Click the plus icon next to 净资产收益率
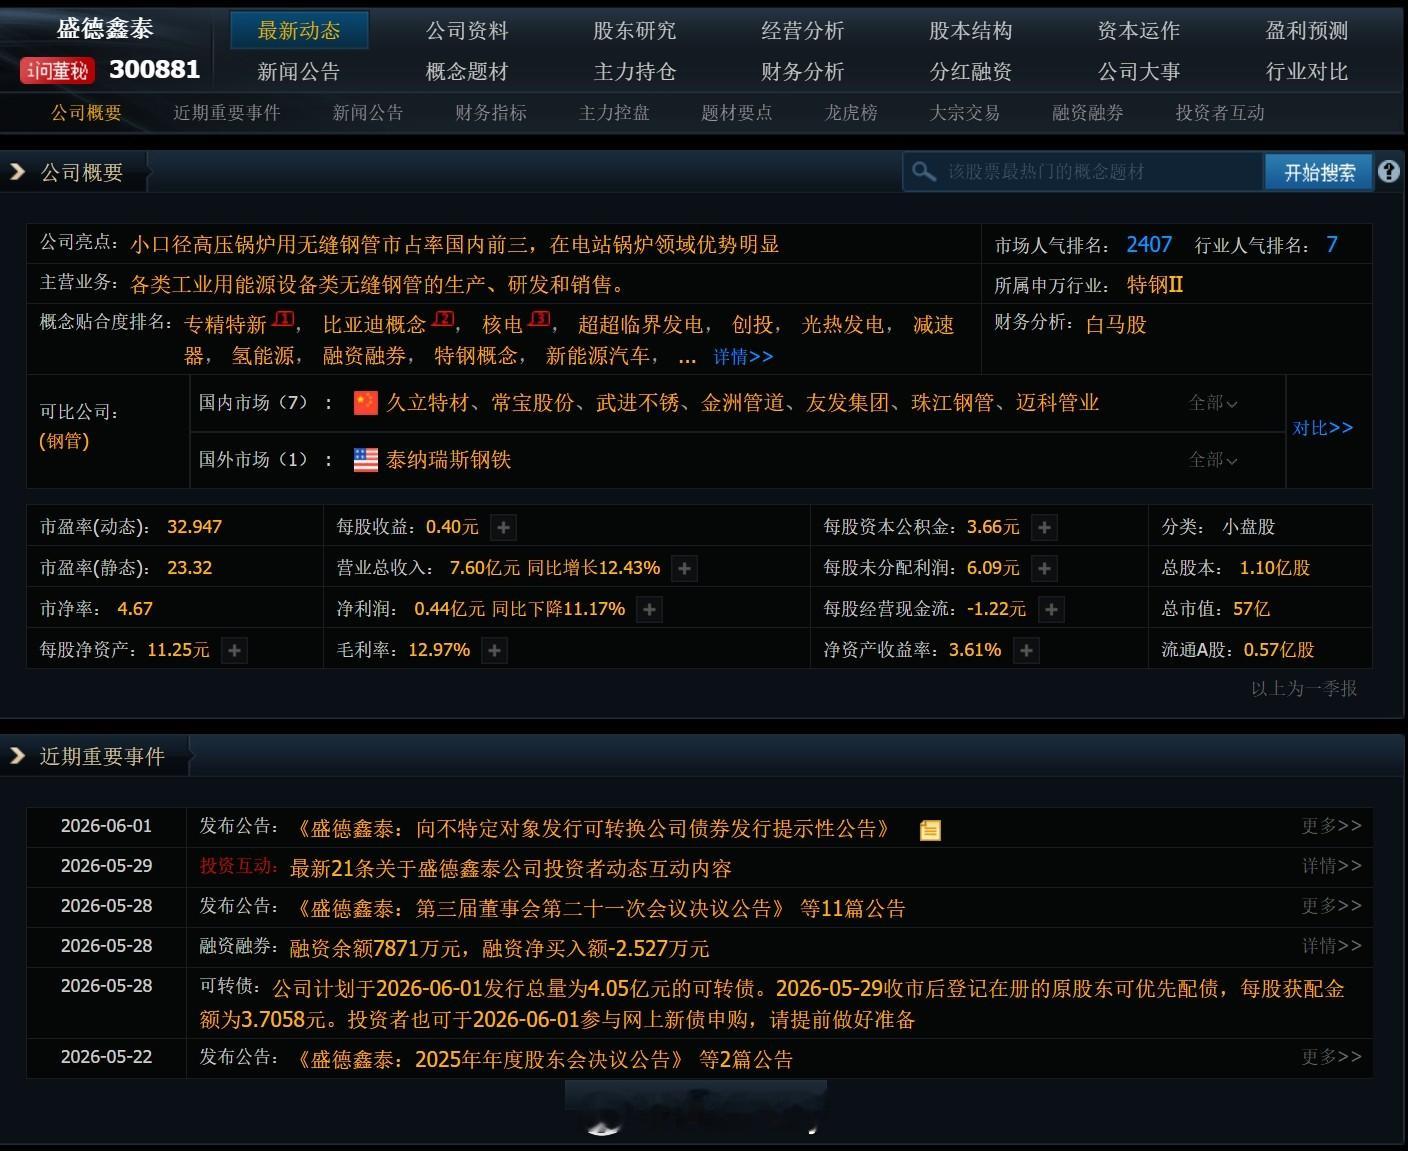This screenshot has height=1151, width=1408. (1027, 650)
